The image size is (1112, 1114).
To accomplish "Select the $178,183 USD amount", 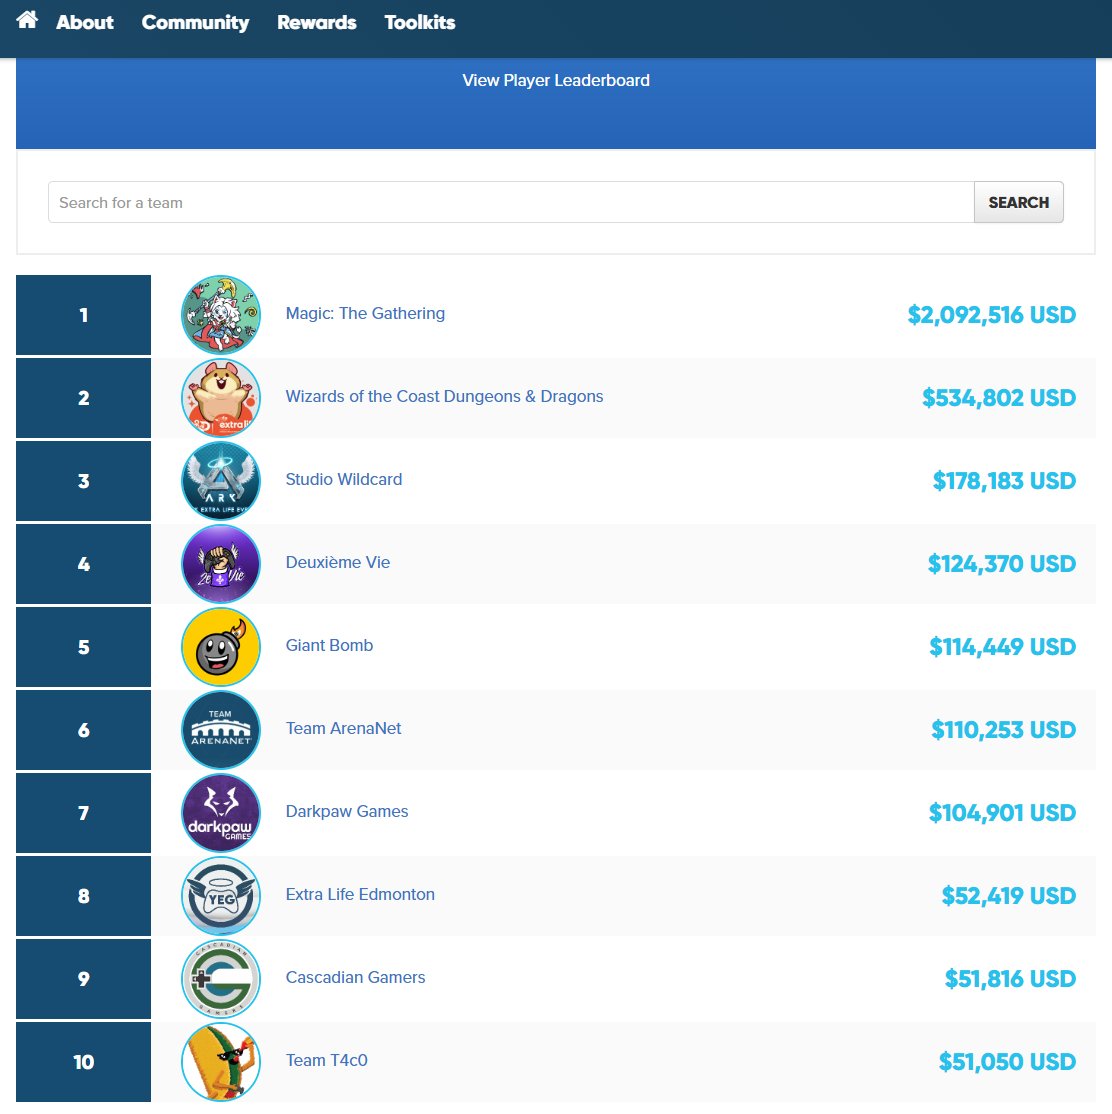I will pos(1005,481).
